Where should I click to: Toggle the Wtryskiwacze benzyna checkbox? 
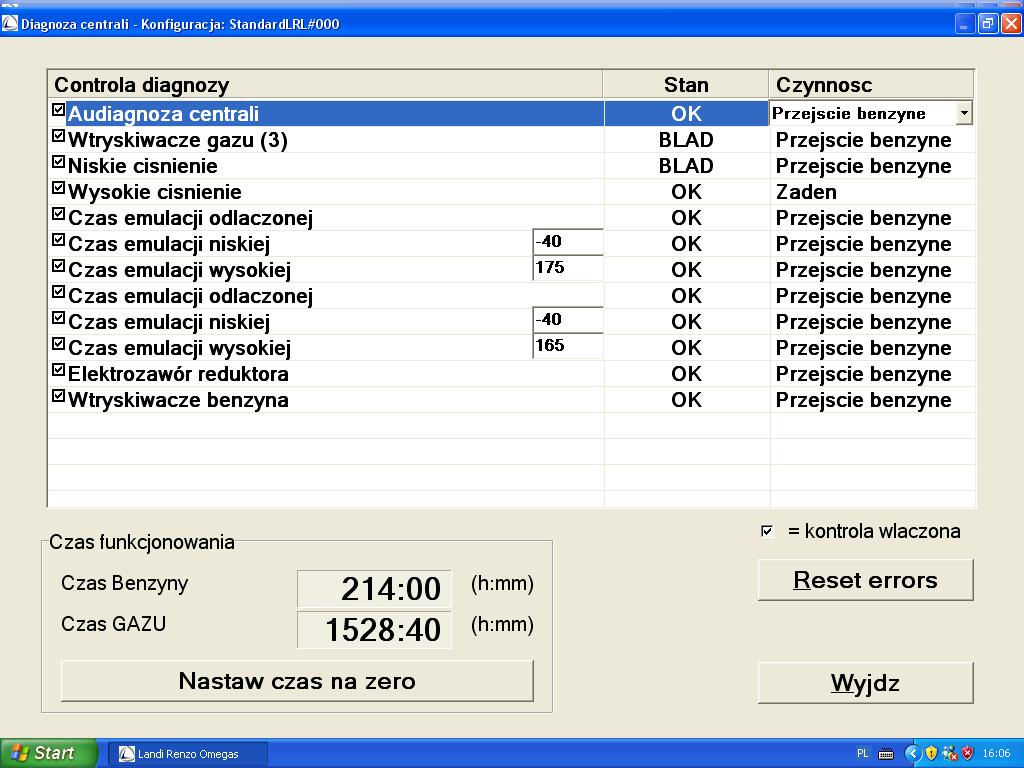(x=59, y=396)
